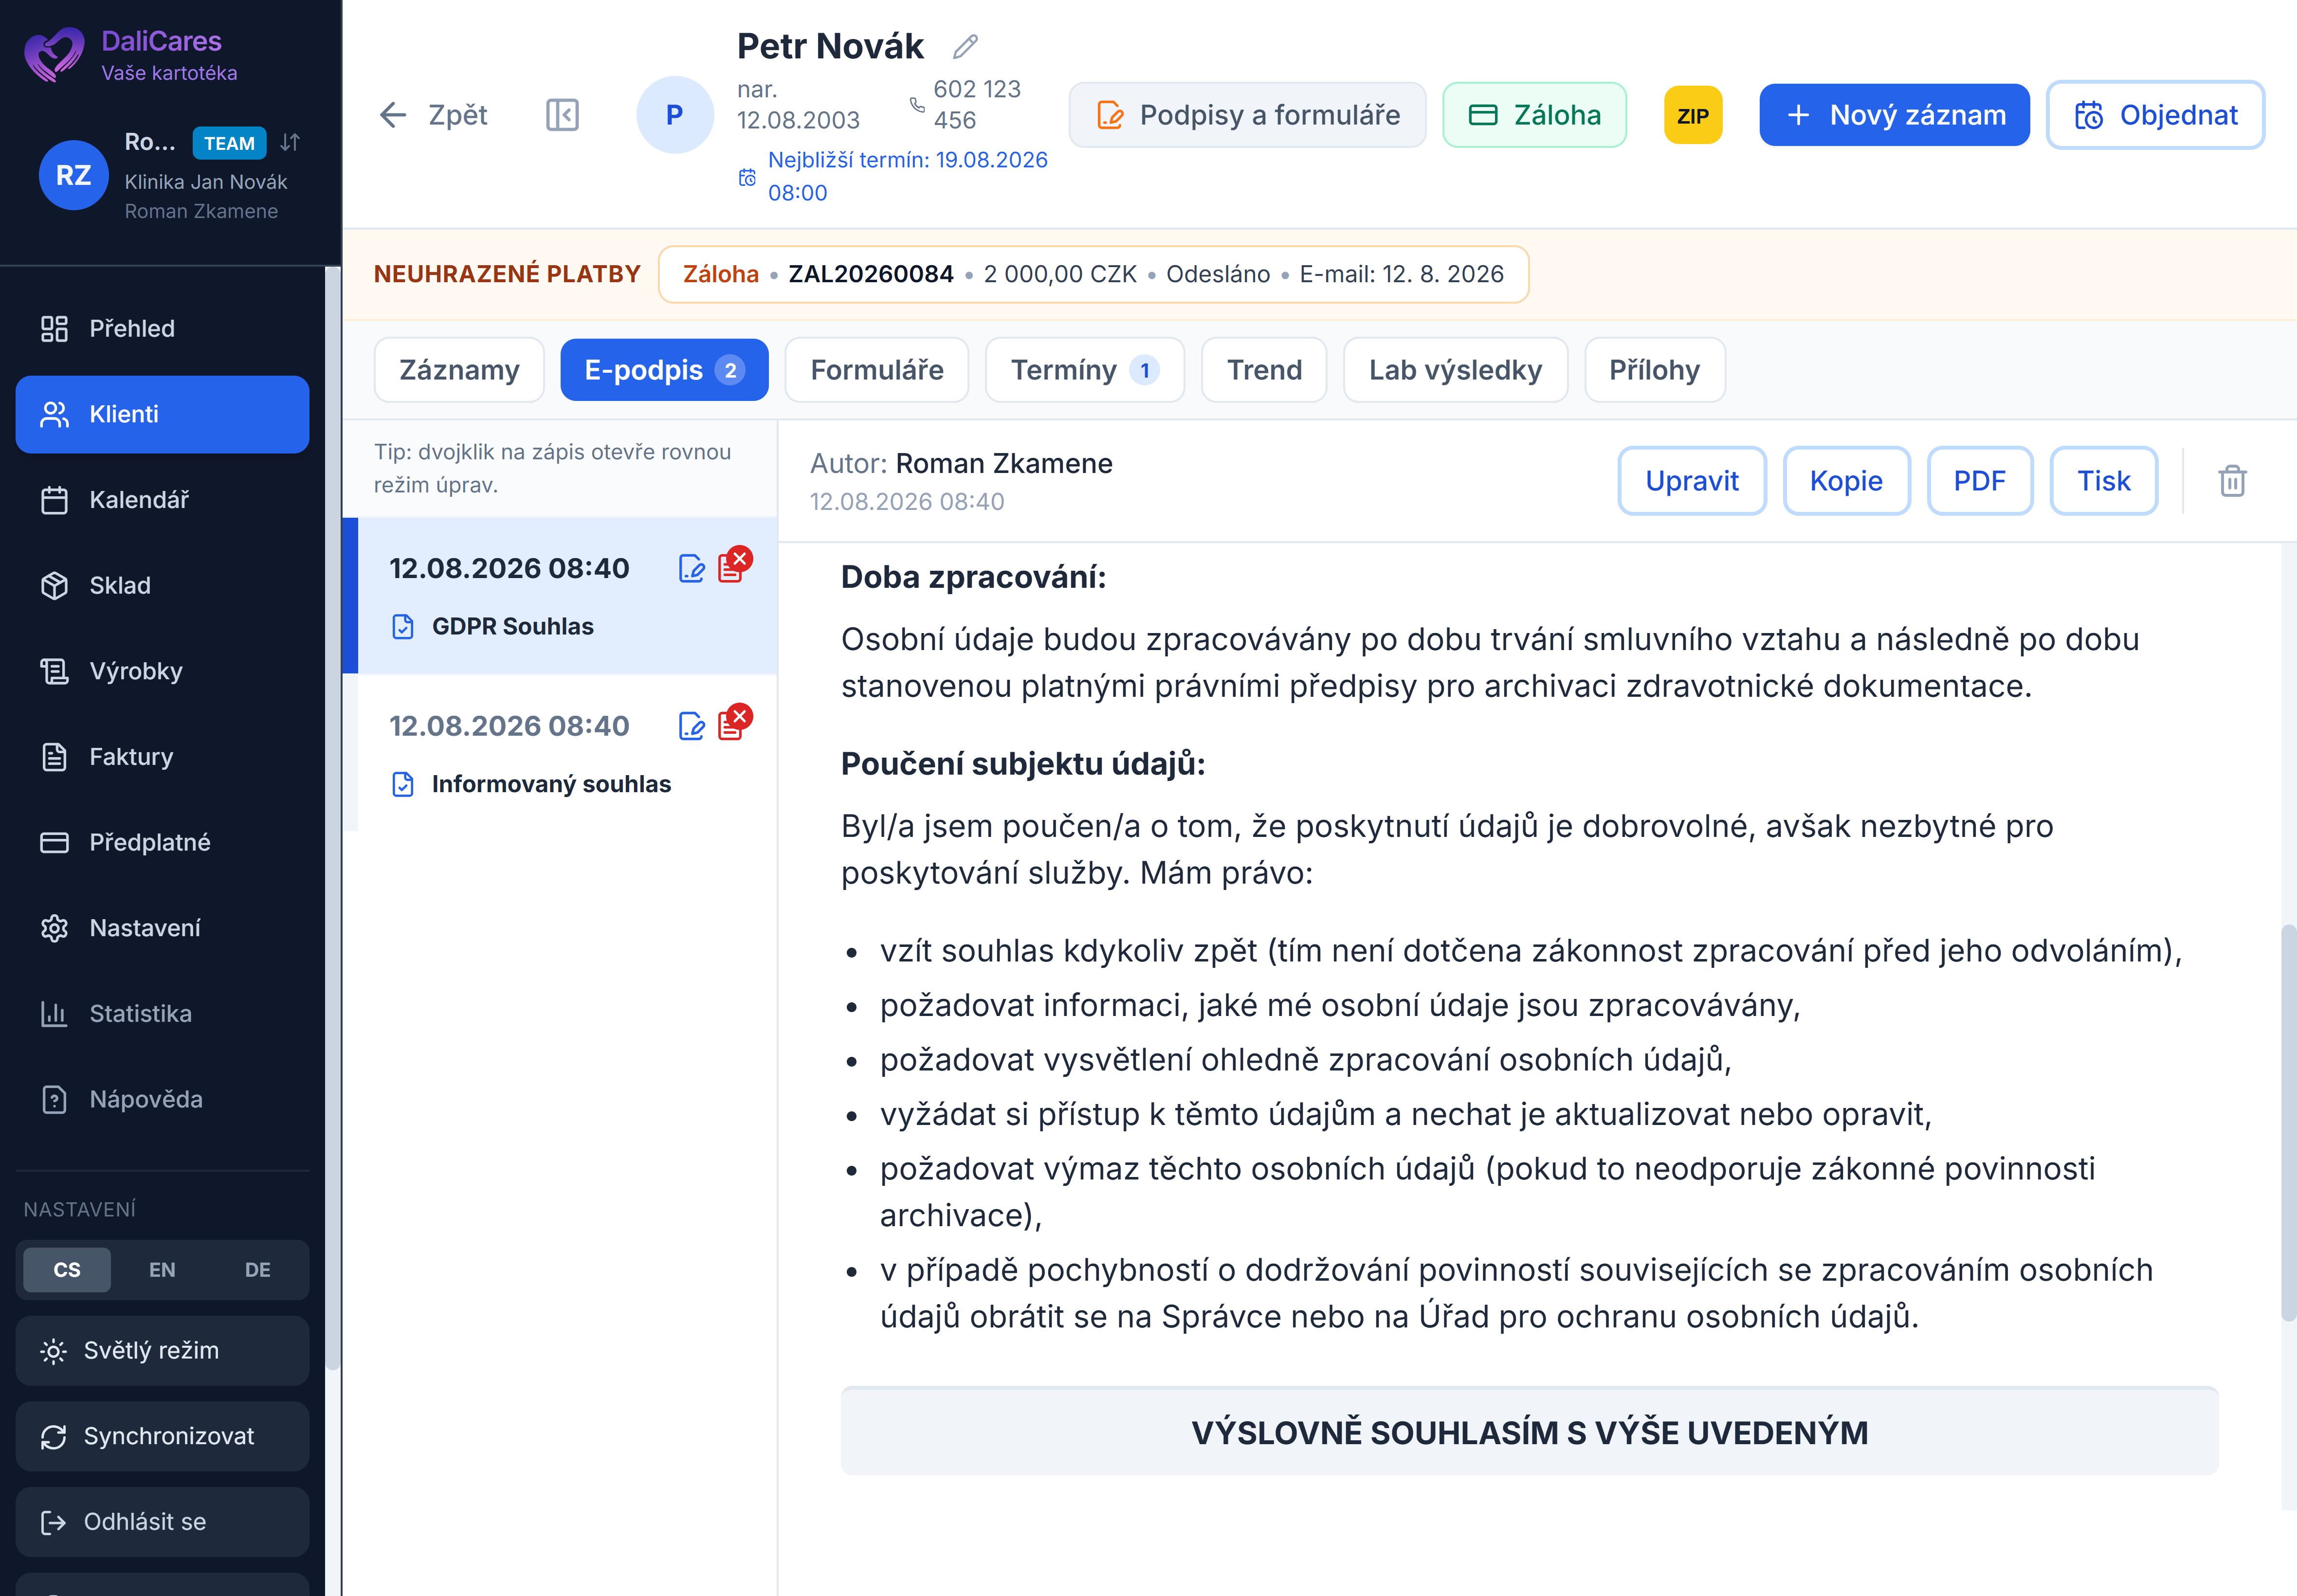Delete the record with the trash icon
The image size is (2297, 1596).
point(2232,481)
